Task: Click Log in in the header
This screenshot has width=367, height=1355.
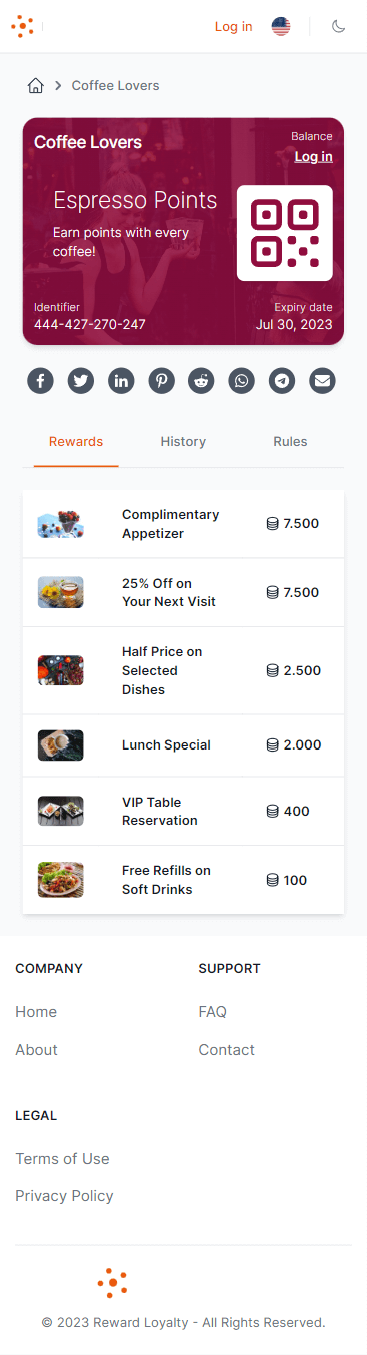Action: 234,26
